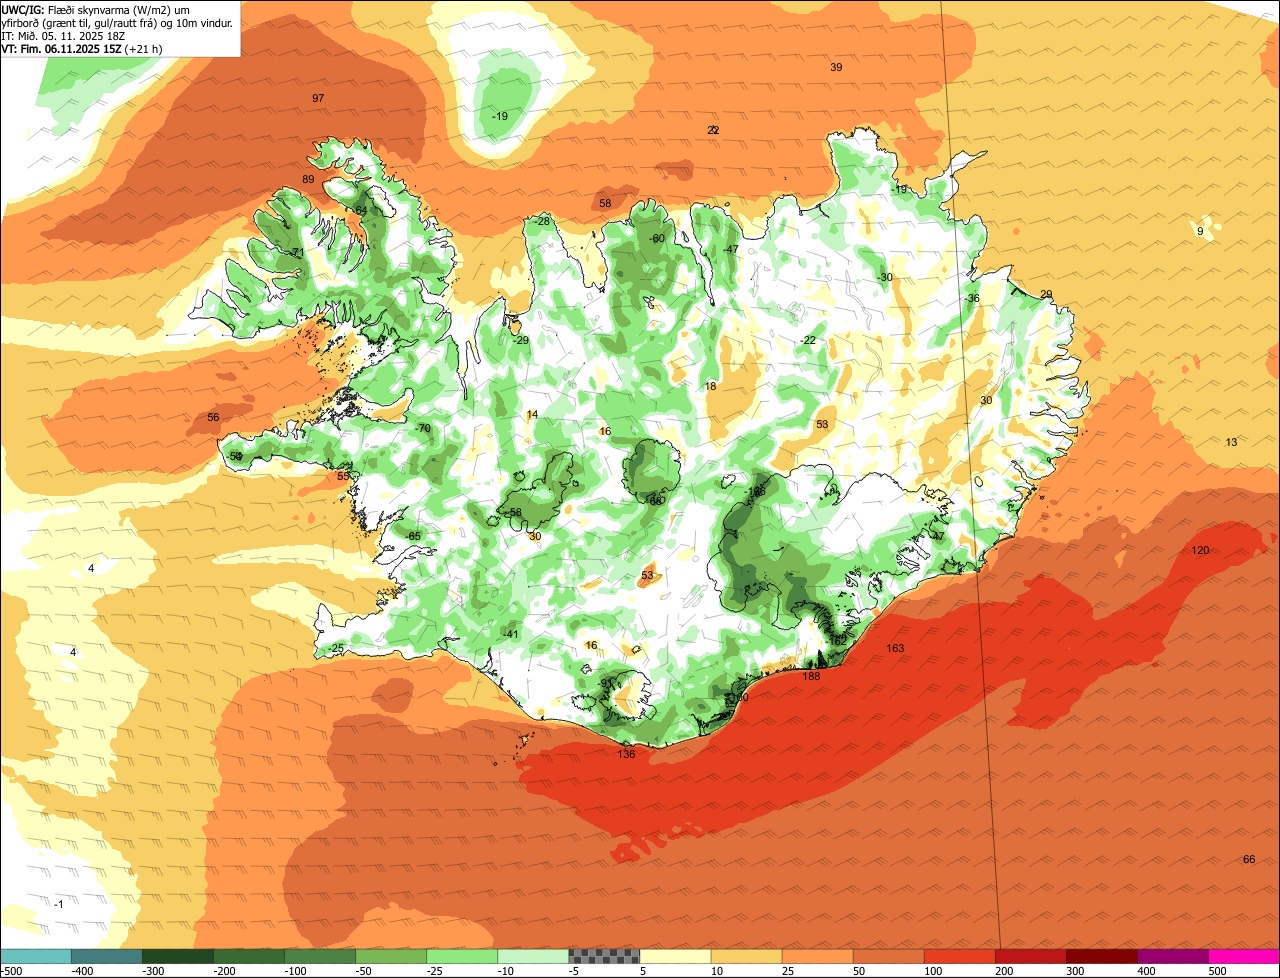Click the map value 9
The height and width of the screenshot is (978, 1280).
click(1200, 231)
